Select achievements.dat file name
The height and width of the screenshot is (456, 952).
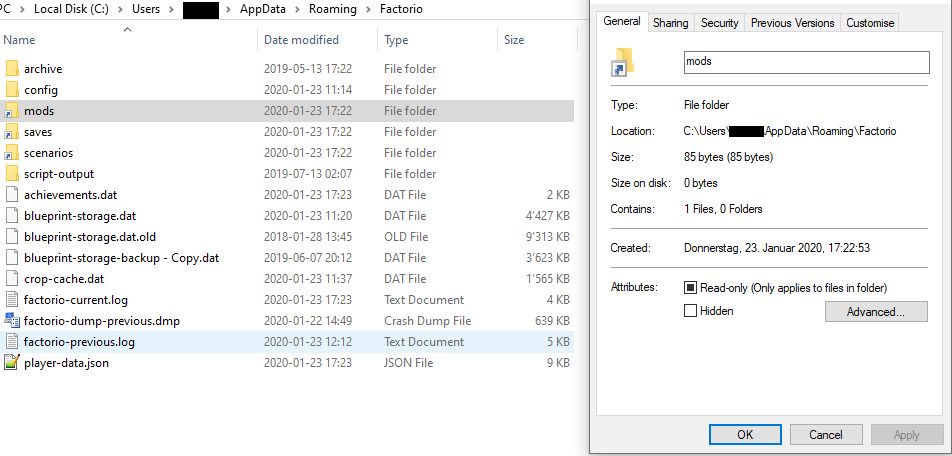point(70,195)
